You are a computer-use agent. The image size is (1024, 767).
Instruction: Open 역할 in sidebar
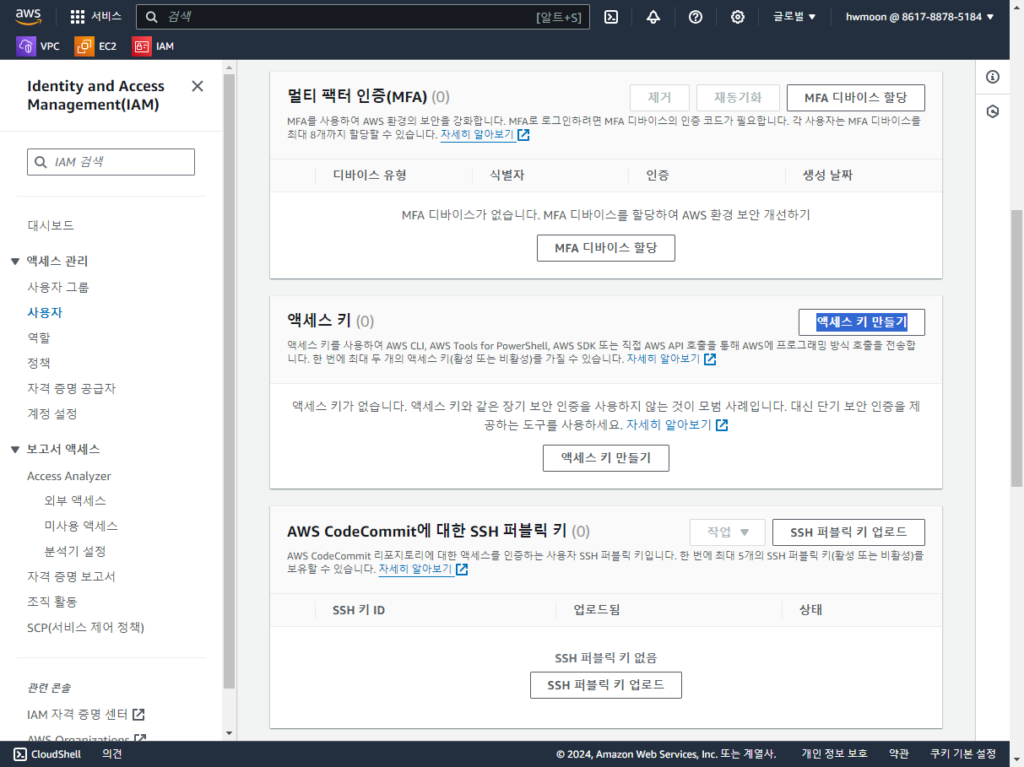click(39, 338)
